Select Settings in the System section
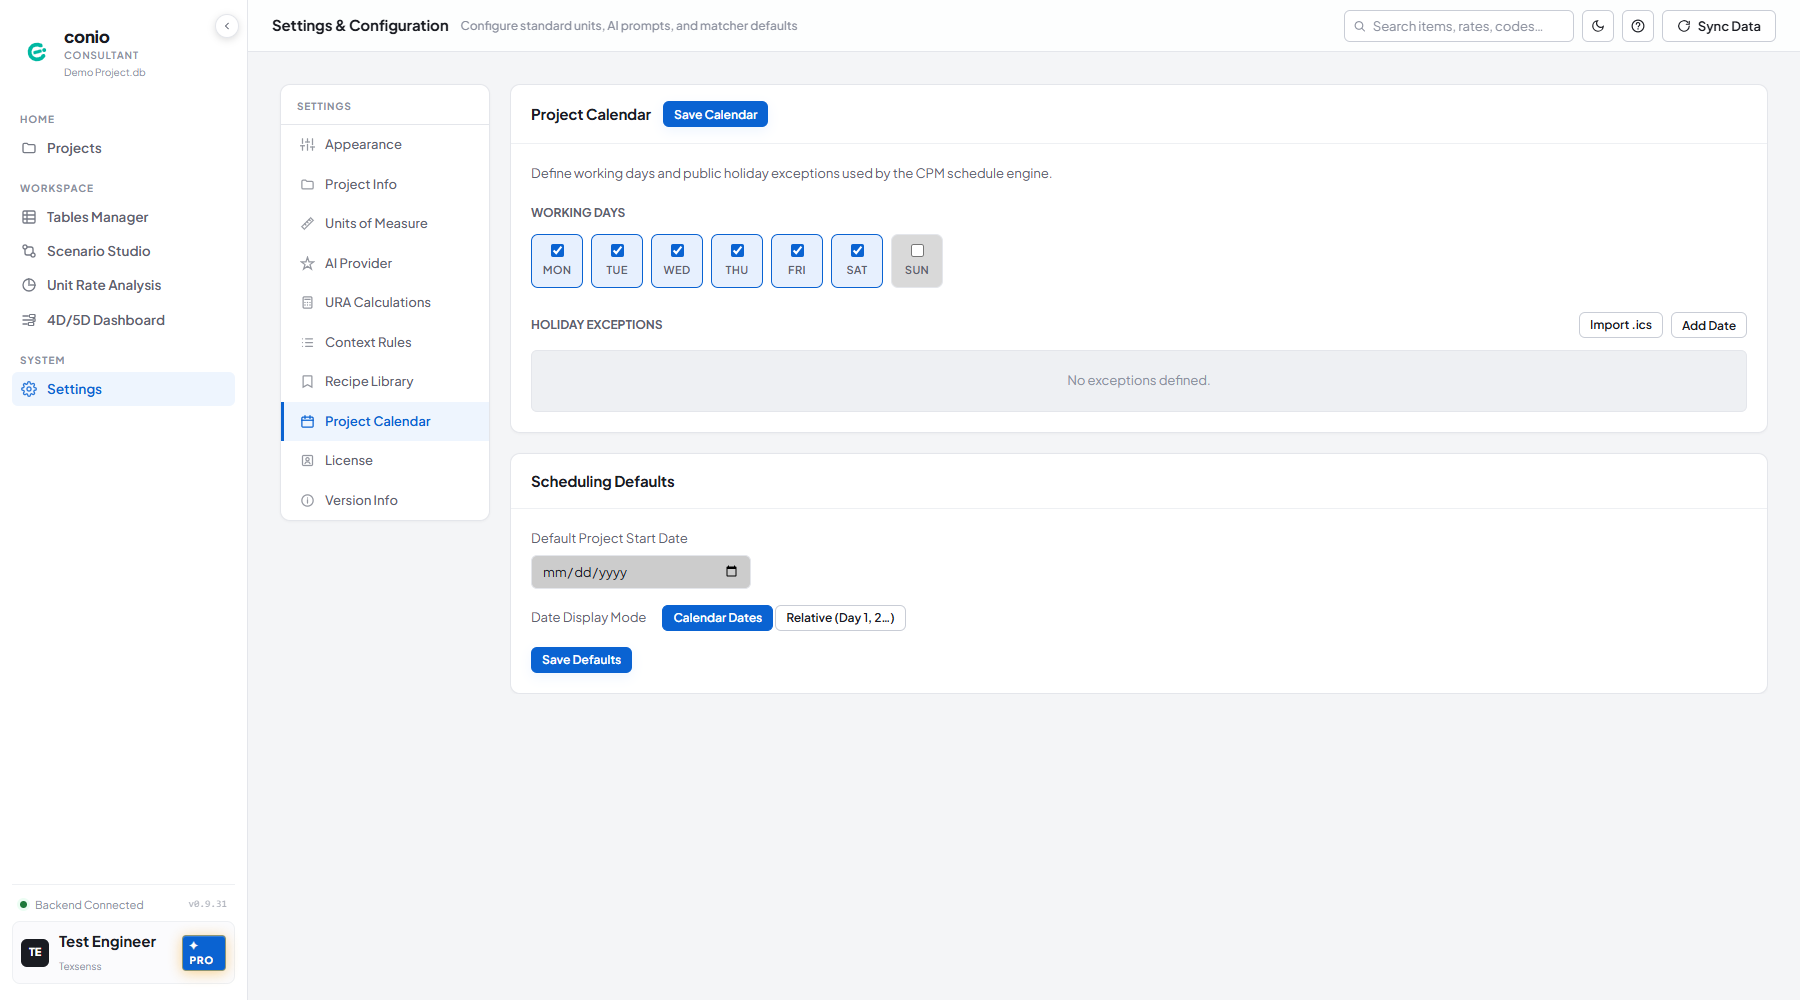The image size is (1800, 1000). click(x=123, y=389)
